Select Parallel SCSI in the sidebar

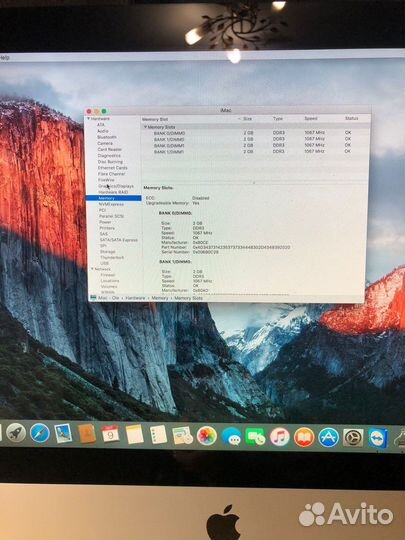click(111, 216)
